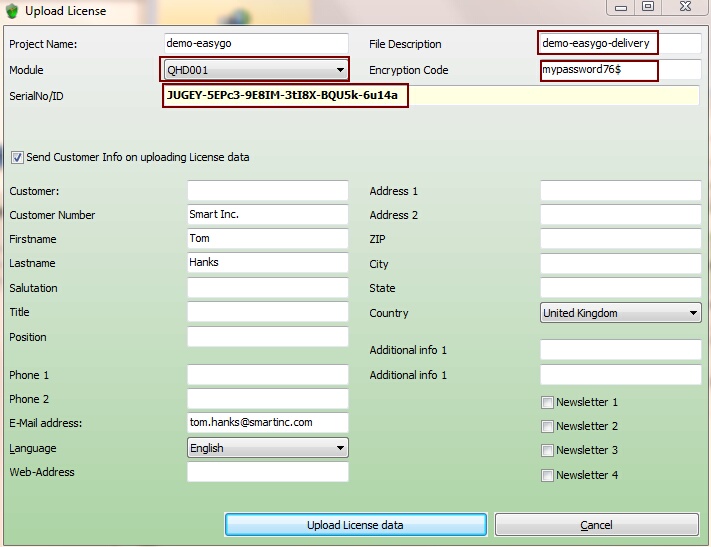The height and width of the screenshot is (547, 711).
Task: Expand the Country dropdown list
Action: click(693, 313)
